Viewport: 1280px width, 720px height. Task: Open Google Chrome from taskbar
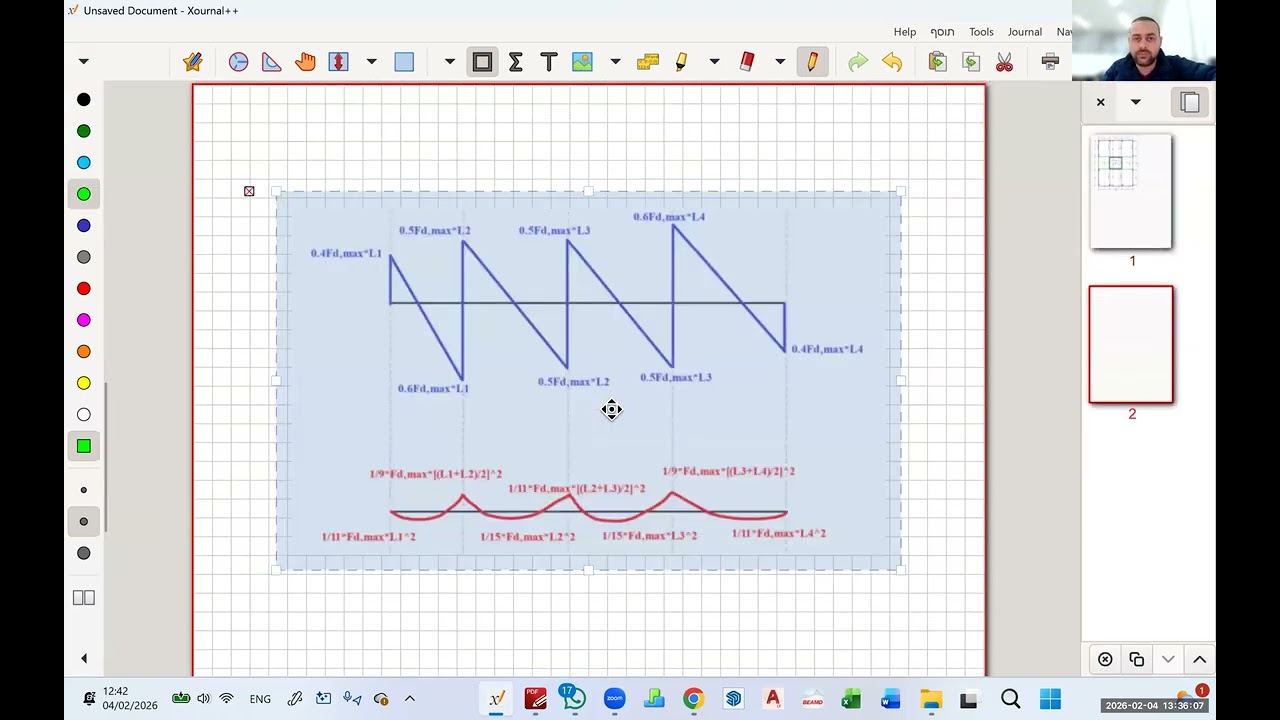tap(693, 699)
